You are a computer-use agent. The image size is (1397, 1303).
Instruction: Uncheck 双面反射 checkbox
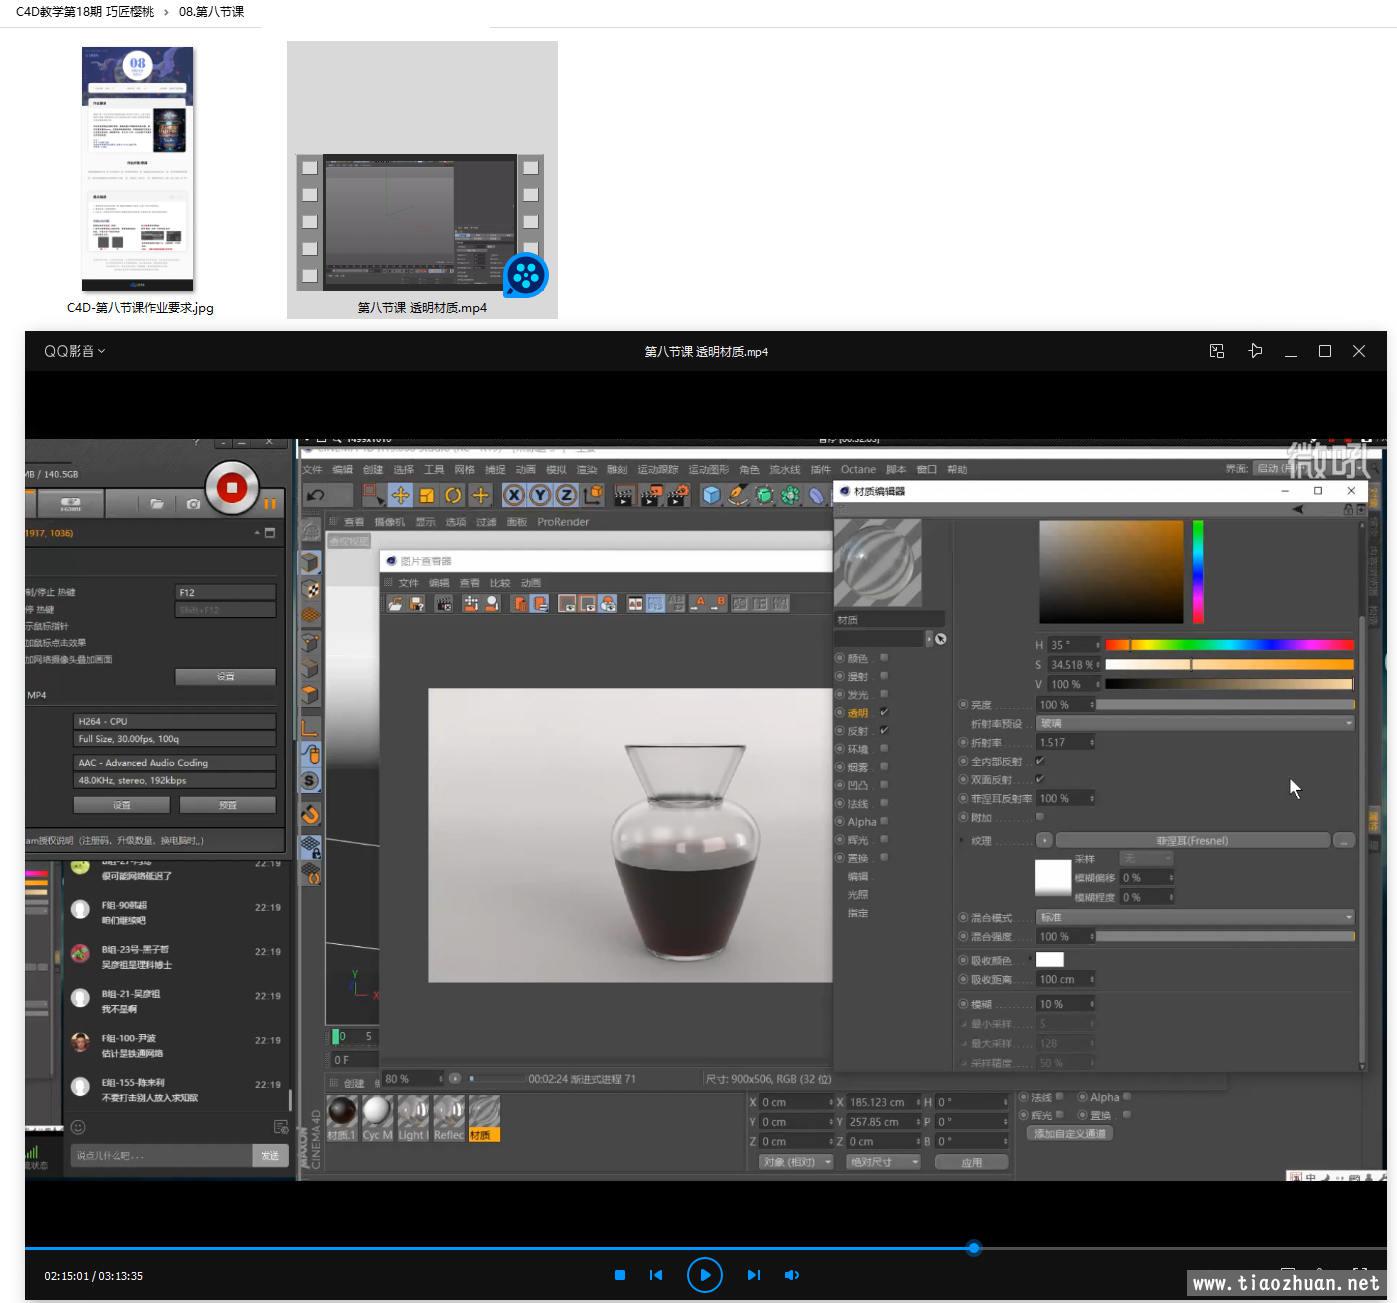1040,779
